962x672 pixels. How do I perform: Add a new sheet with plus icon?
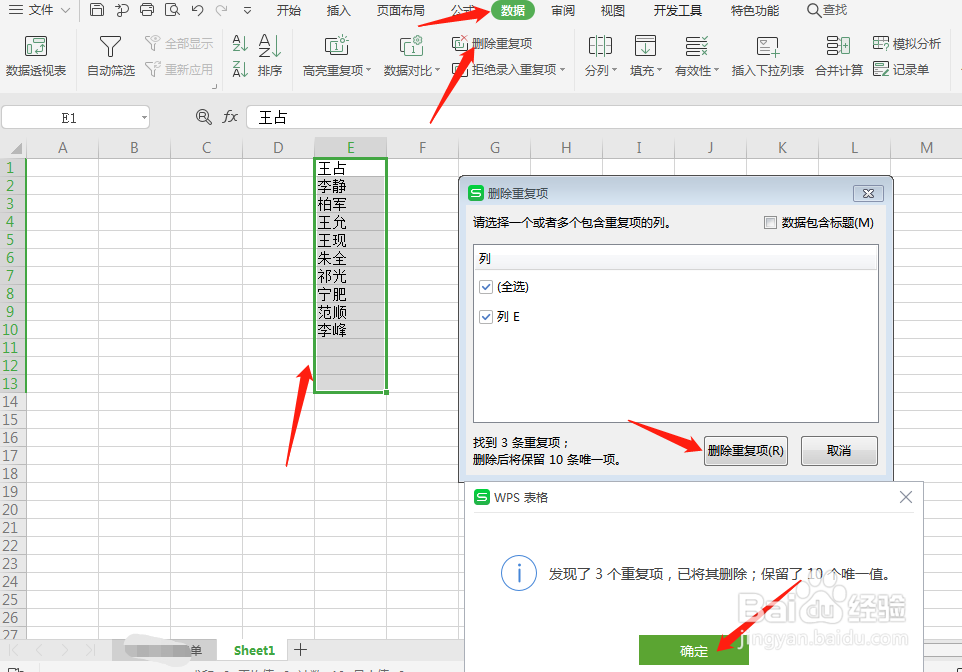300,649
